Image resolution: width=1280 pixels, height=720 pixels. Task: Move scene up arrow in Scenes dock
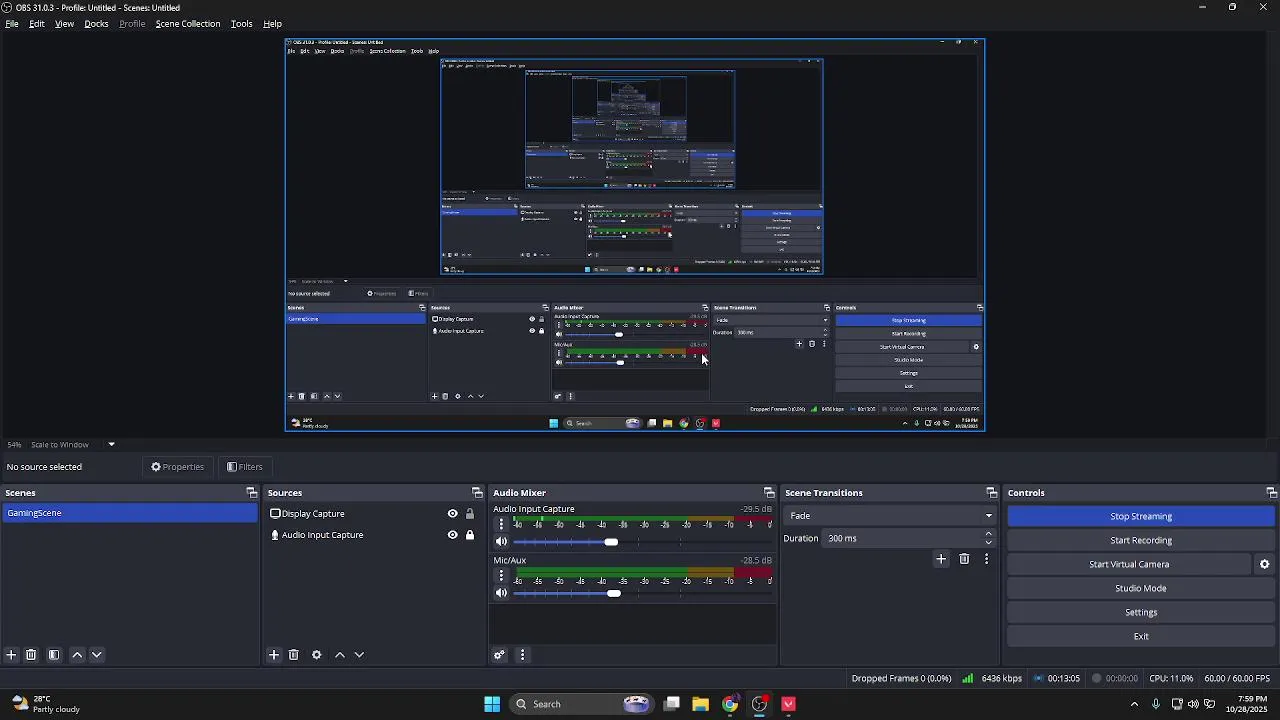pos(77,655)
